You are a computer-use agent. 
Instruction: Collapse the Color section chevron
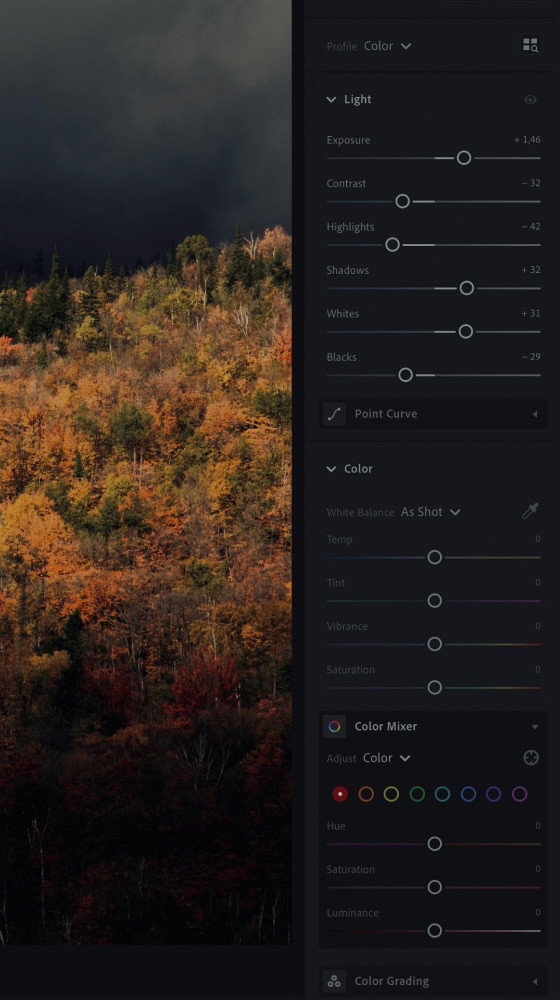(x=331, y=469)
